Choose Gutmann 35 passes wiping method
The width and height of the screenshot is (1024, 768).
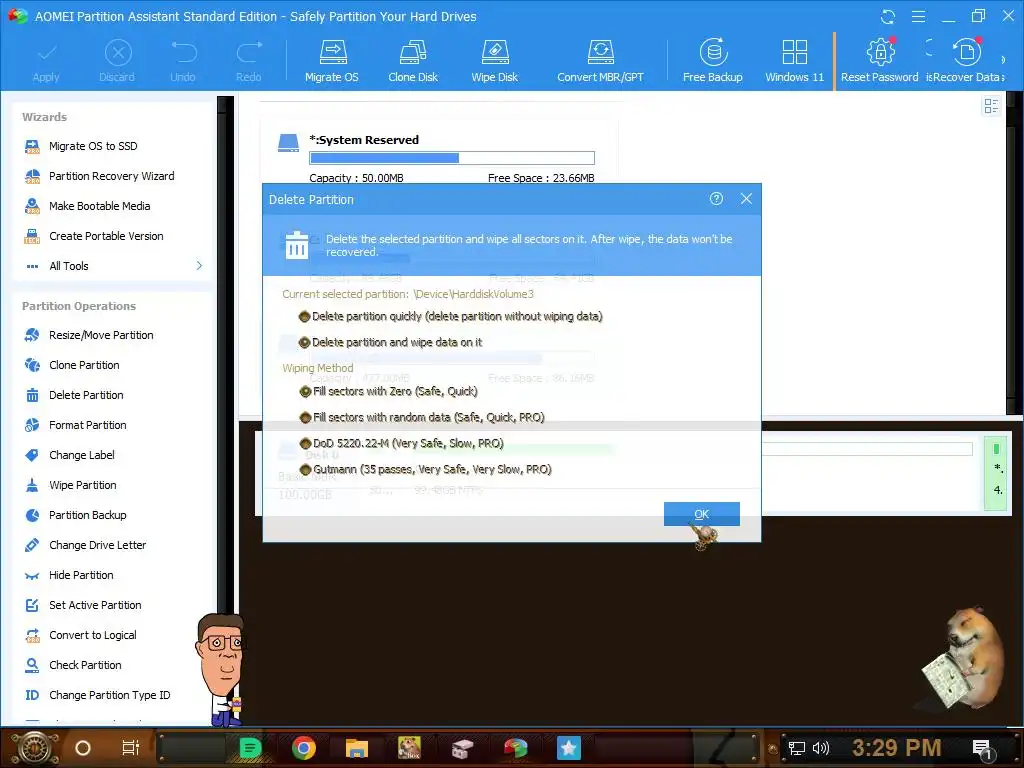[x=305, y=470]
